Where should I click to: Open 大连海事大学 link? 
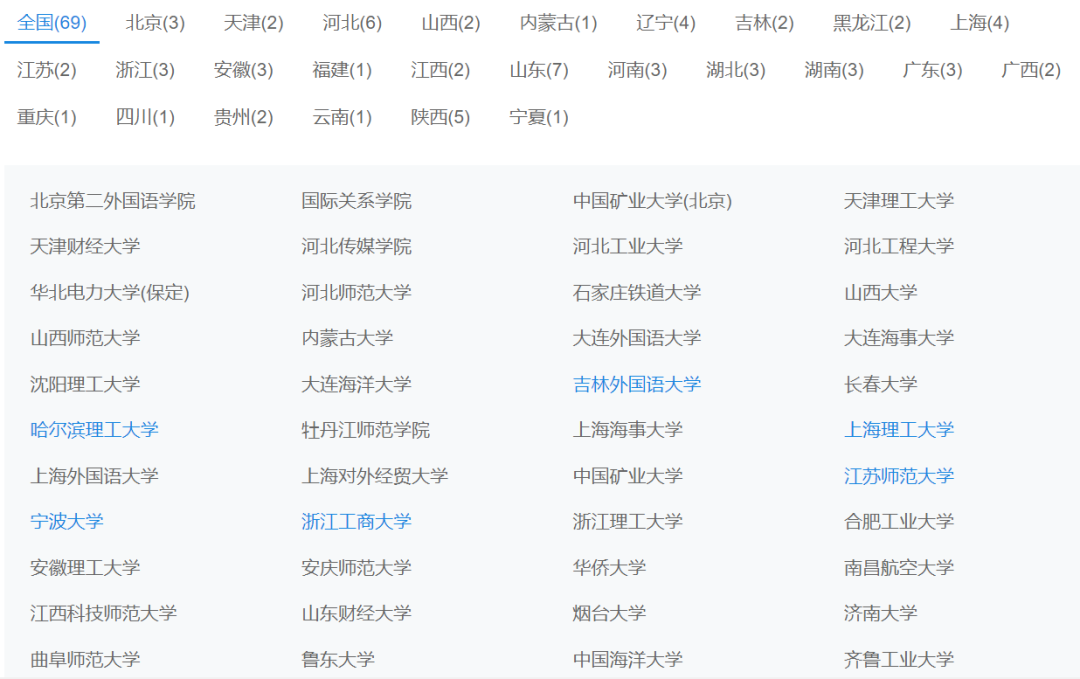point(899,338)
